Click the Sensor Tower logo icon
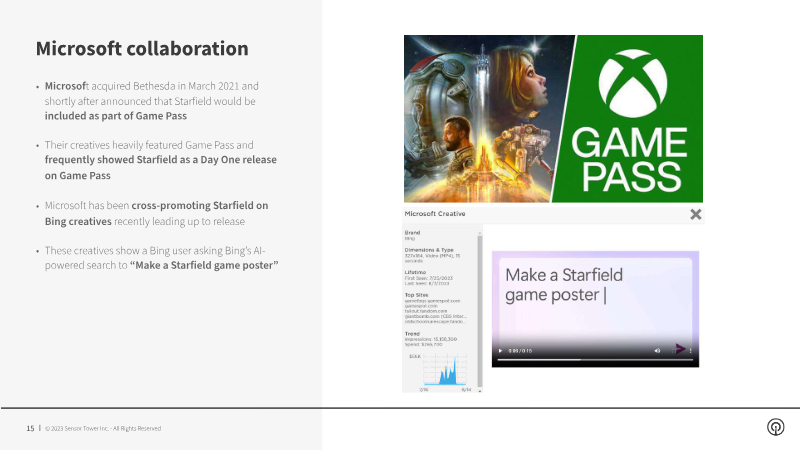The width and height of the screenshot is (800, 450). click(774, 427)
